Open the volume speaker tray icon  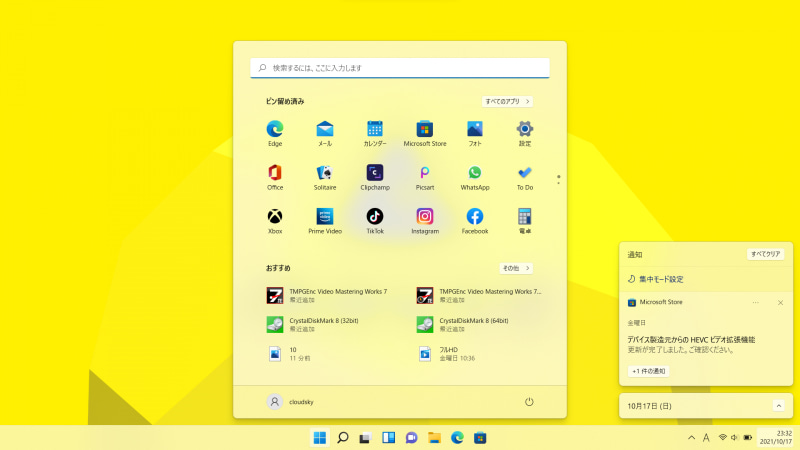point(735,438)
